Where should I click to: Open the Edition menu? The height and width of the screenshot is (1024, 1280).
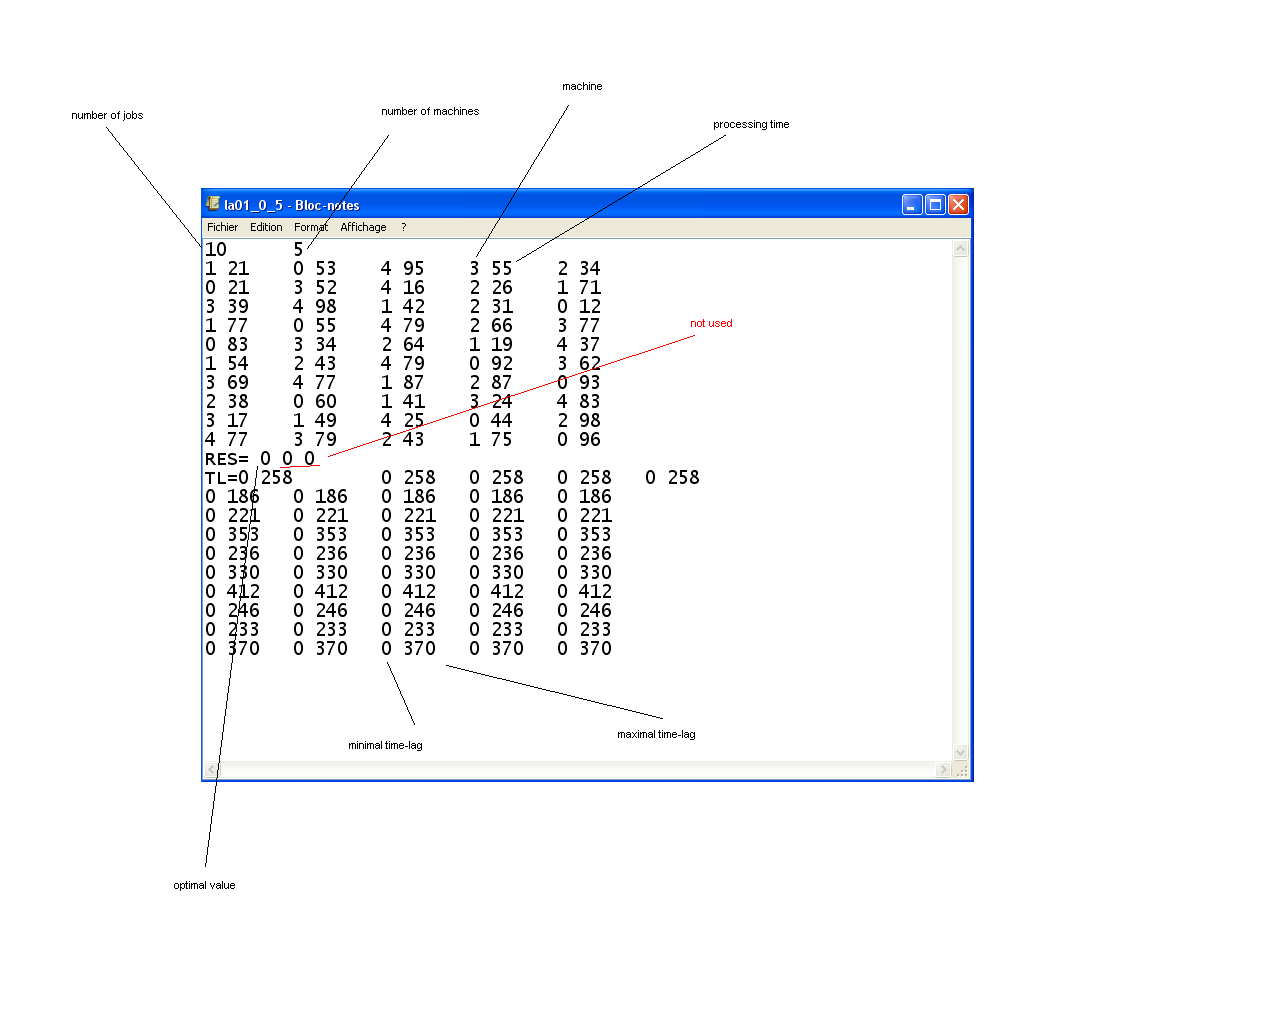pos(266,227)
